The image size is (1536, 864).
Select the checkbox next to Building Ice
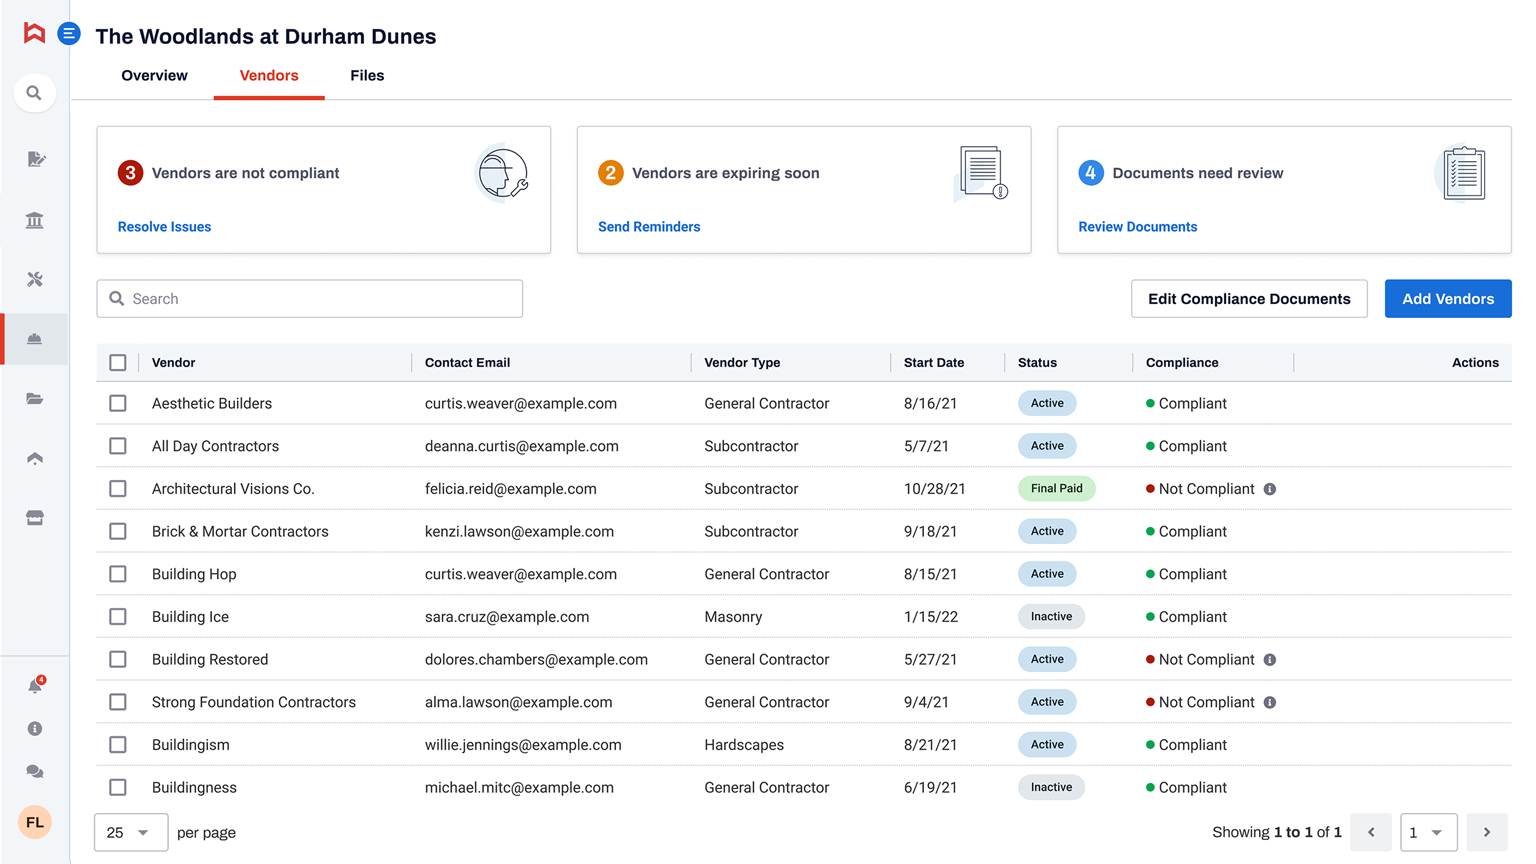click(x=117, y=616)
